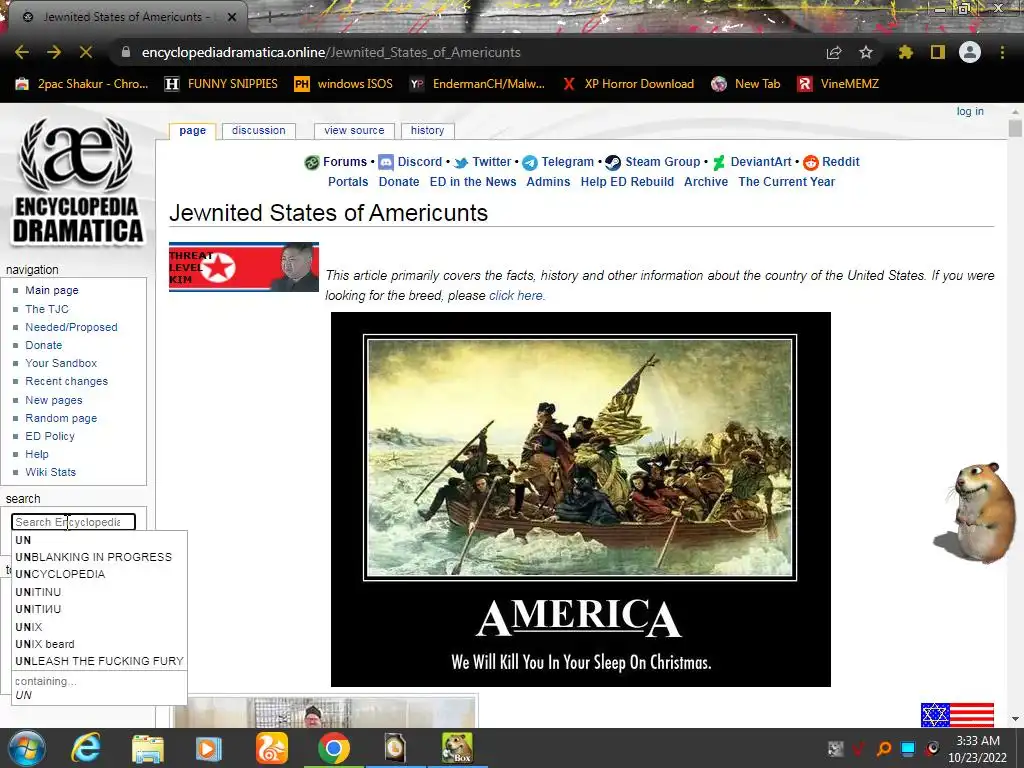Viewport: 1024px width, 768px height.
Task: Open the UC Browser taskbar icon
Action: pyautogui.click(x=272, y=748)
